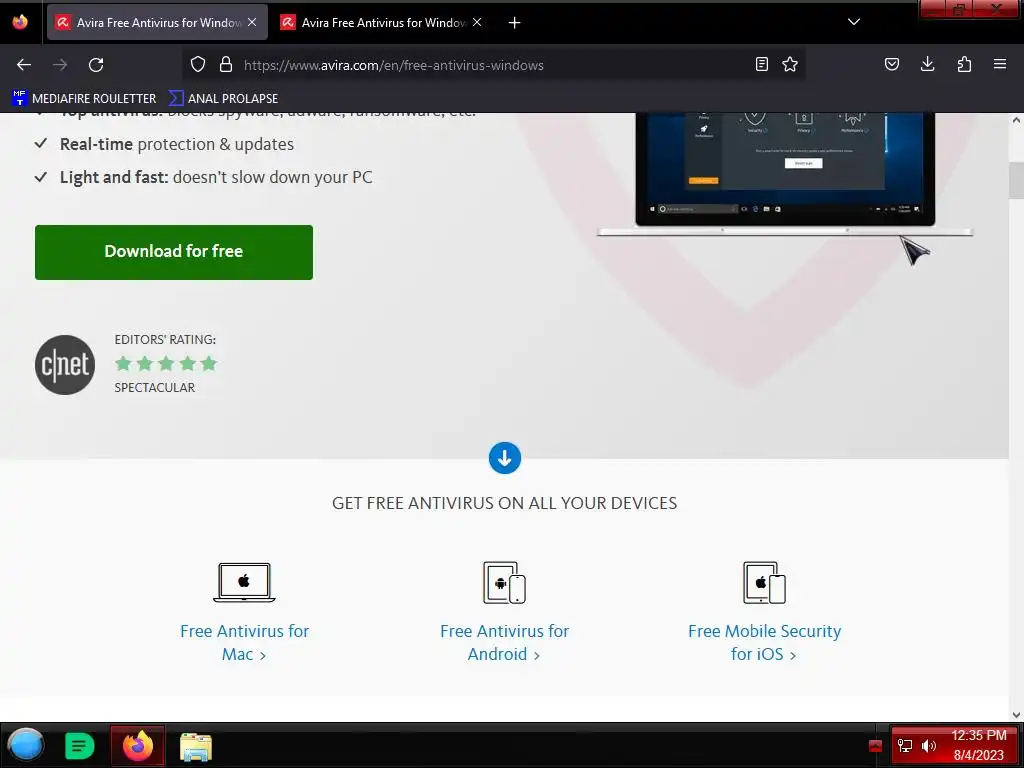Open the tracking protection shield icon
Image resolution: width=1024 pixels, height=768 pixels.
198,64
